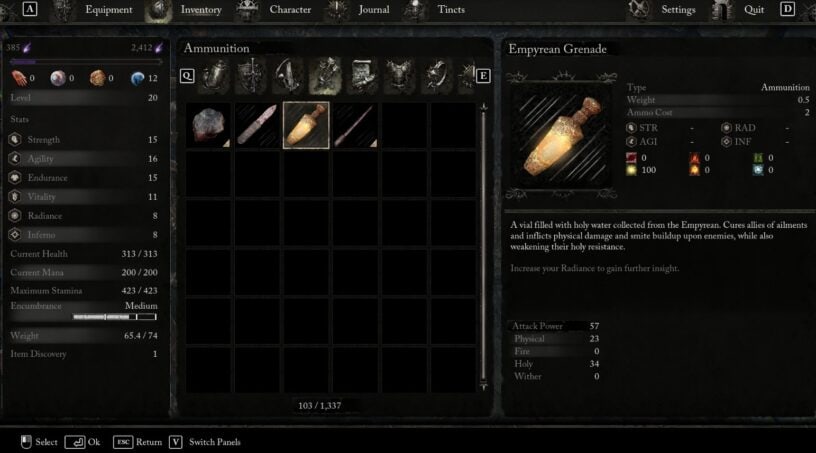Select the throwing knife item slot
The width and height of the screenshot is (816, 453).
pos(257,125)
